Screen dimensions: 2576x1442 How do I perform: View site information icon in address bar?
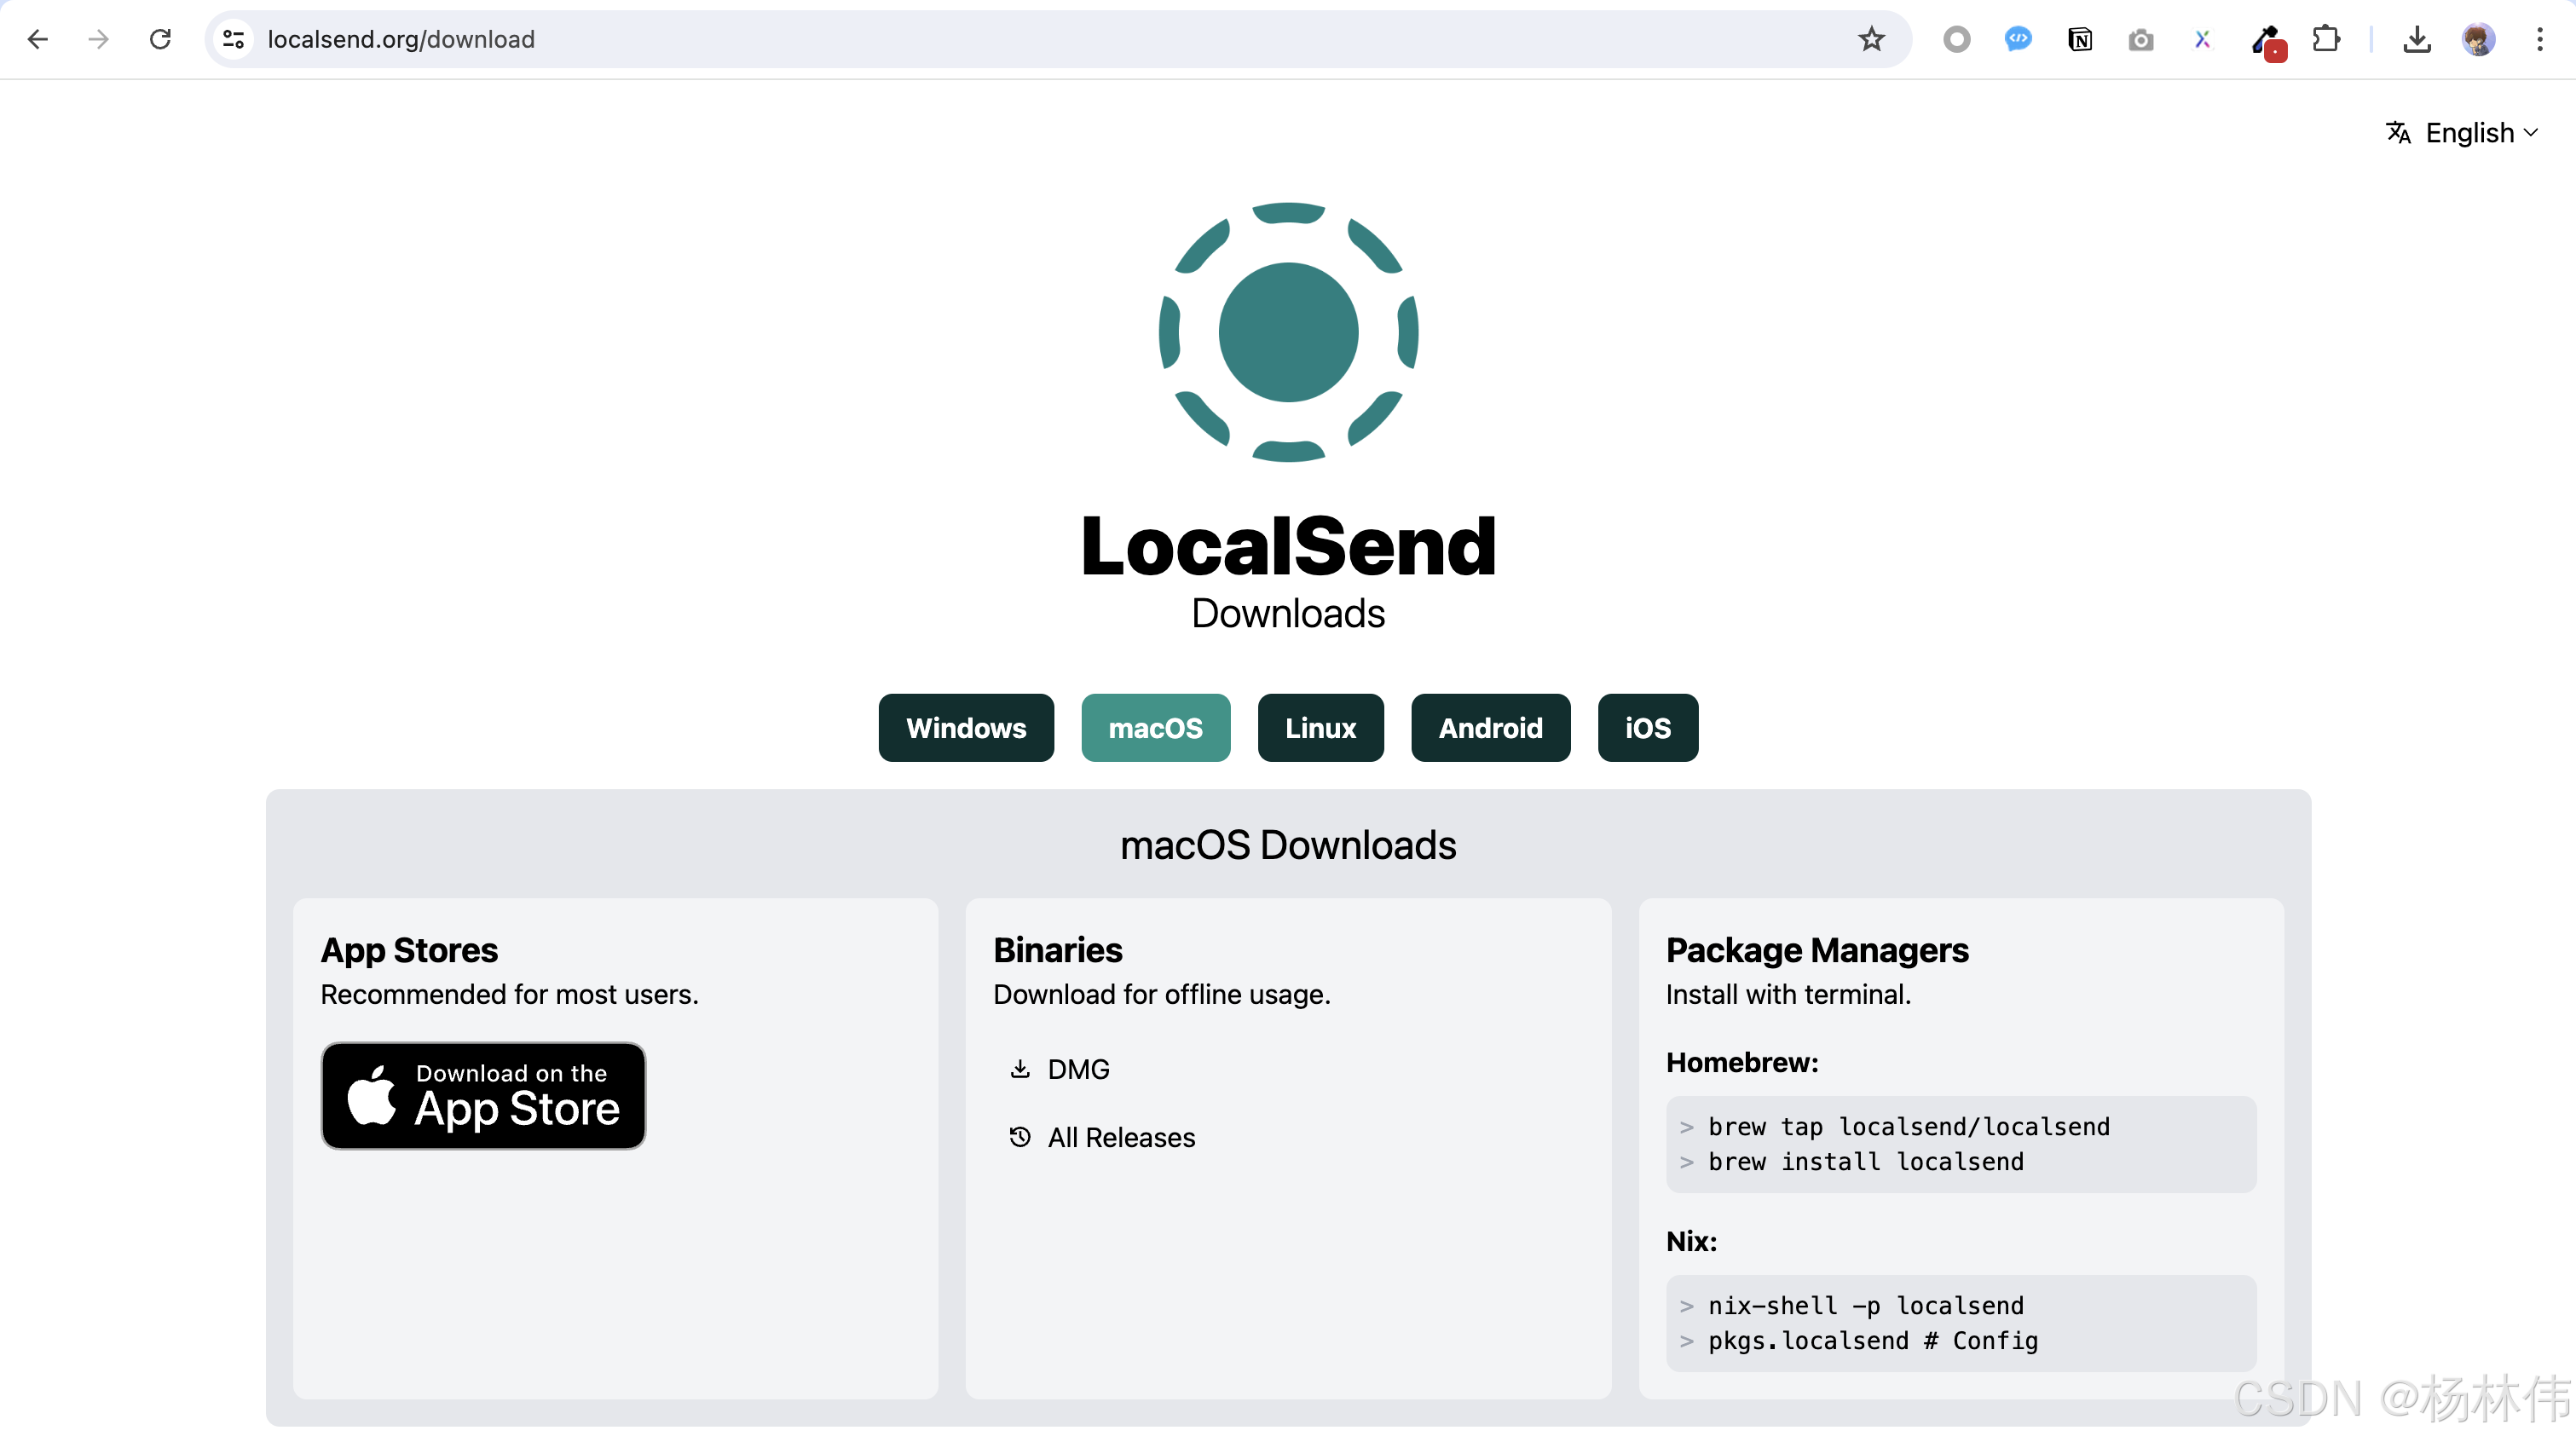233,39
